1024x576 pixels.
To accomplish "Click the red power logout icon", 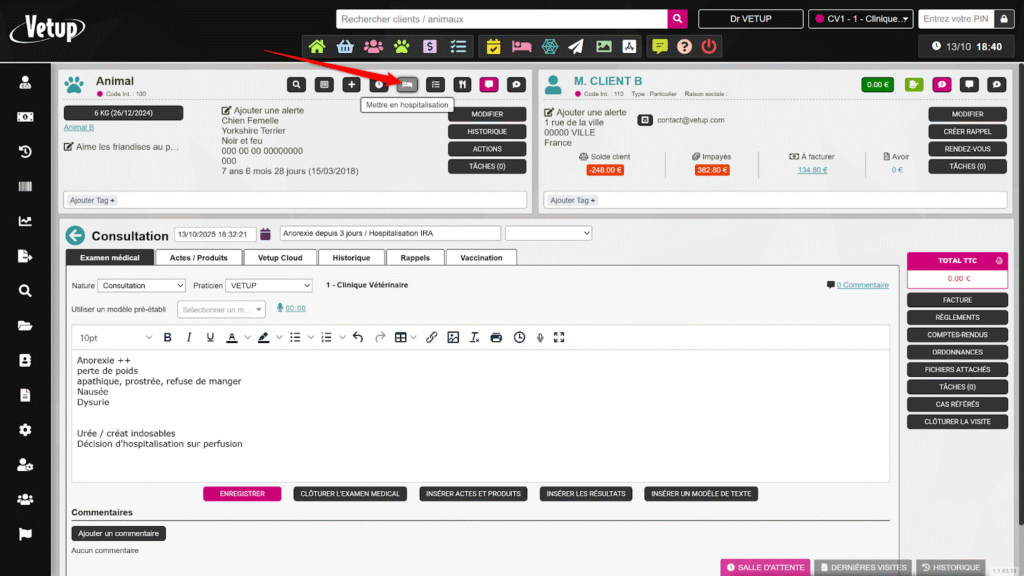I will 709,46.
